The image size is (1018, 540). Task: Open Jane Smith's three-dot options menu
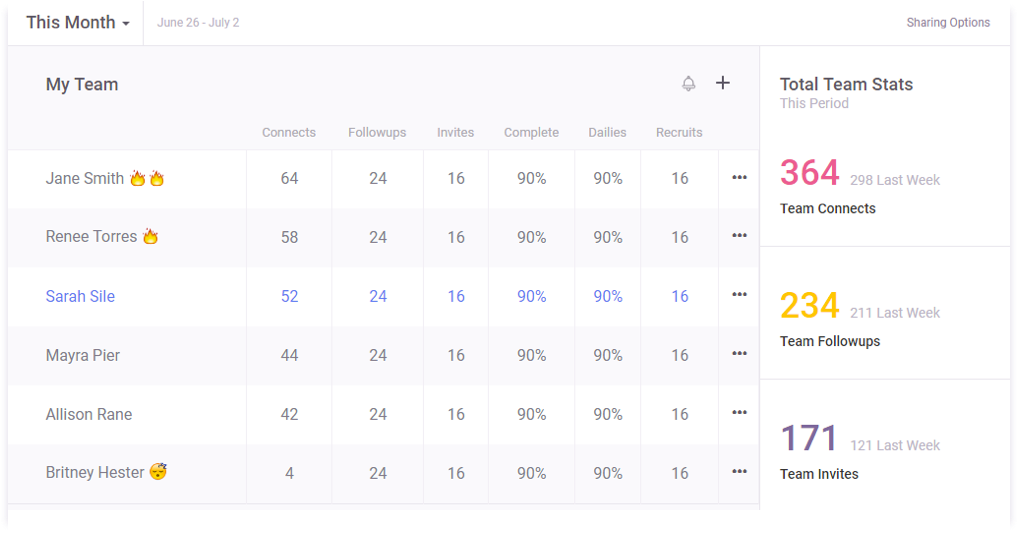[x=739, y=177]
